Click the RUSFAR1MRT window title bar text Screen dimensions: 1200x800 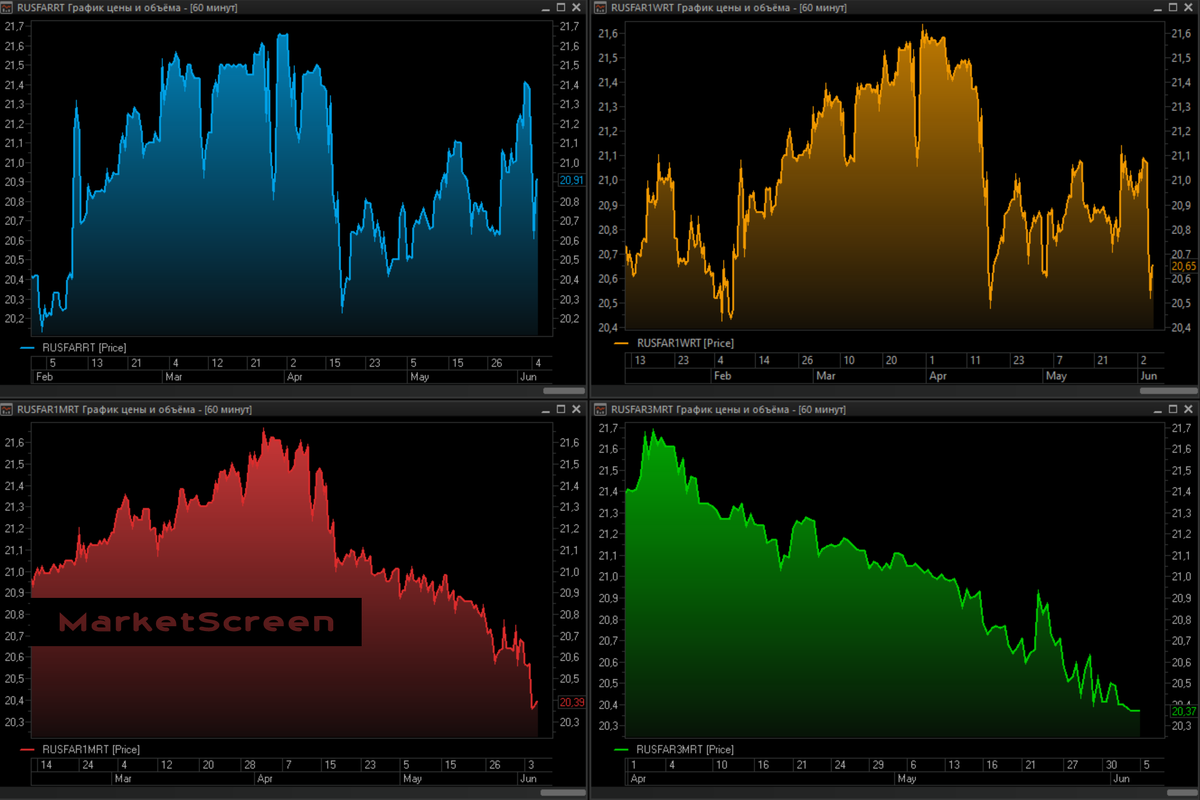(x=135, y=410)
